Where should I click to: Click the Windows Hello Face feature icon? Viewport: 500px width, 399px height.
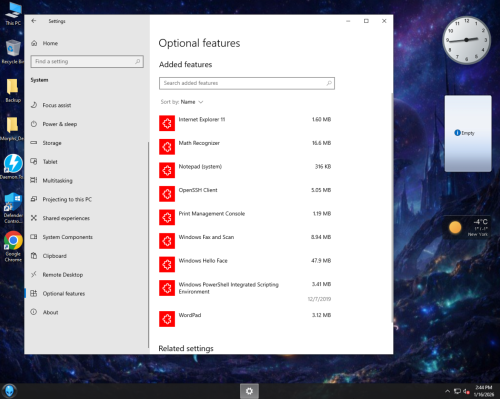click(167, 264)
